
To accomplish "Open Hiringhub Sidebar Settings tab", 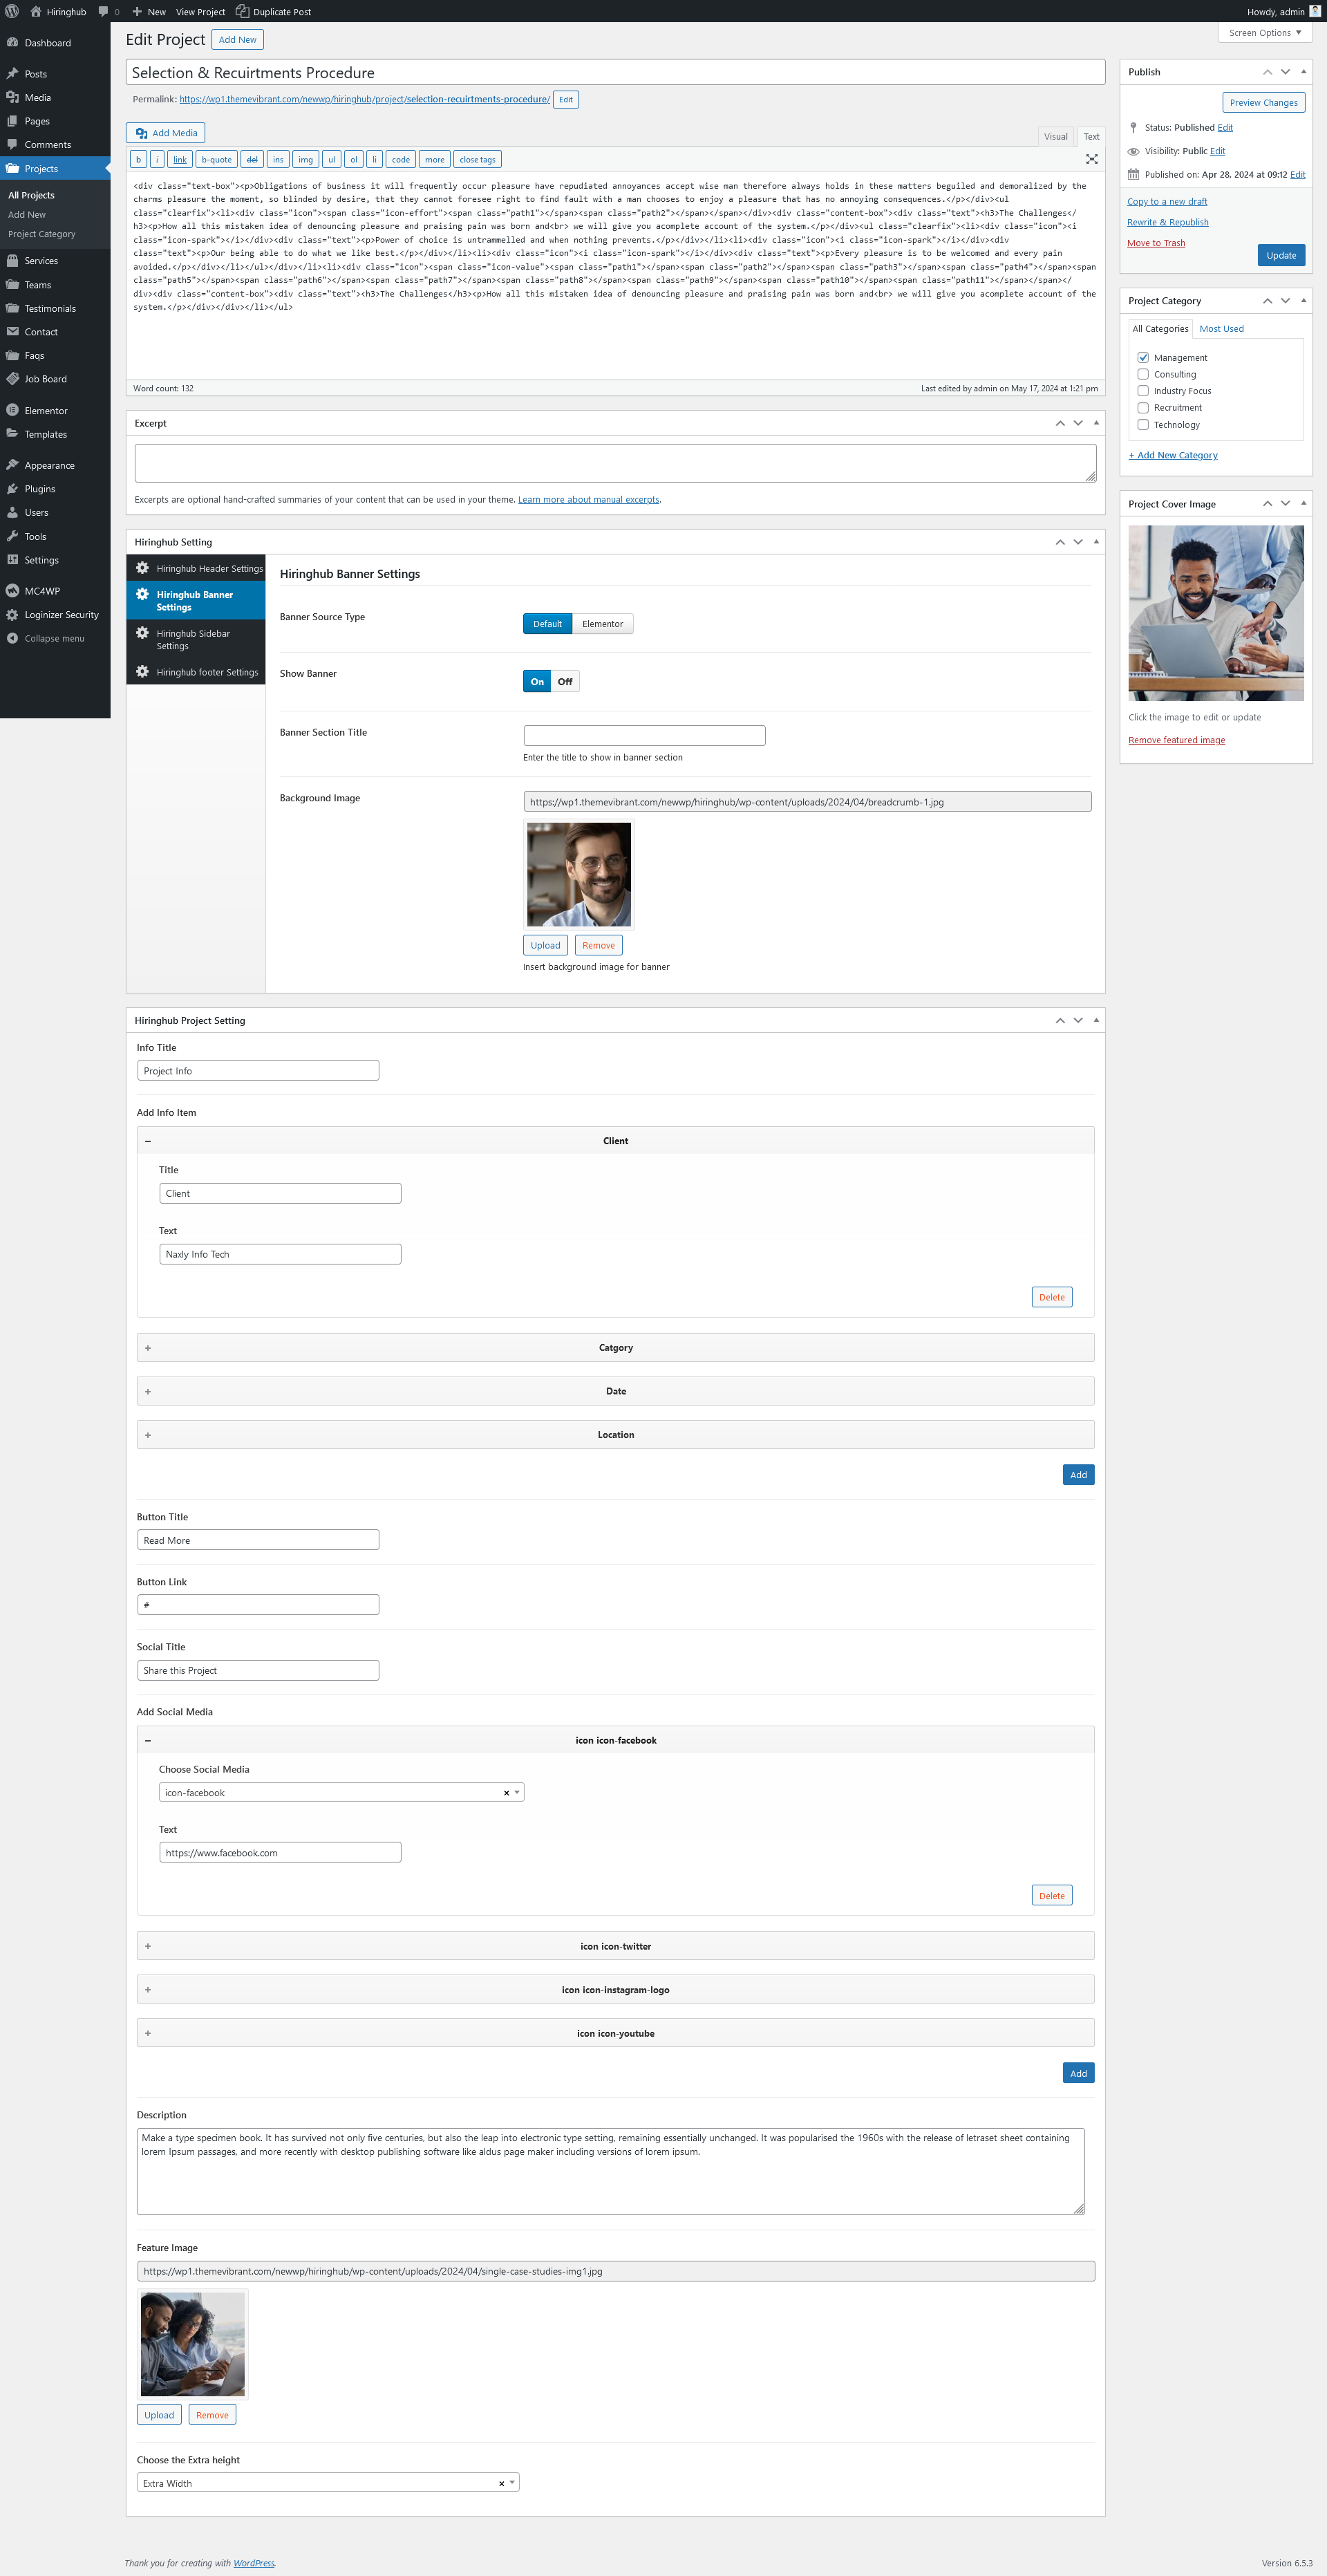I will [196, 639].
